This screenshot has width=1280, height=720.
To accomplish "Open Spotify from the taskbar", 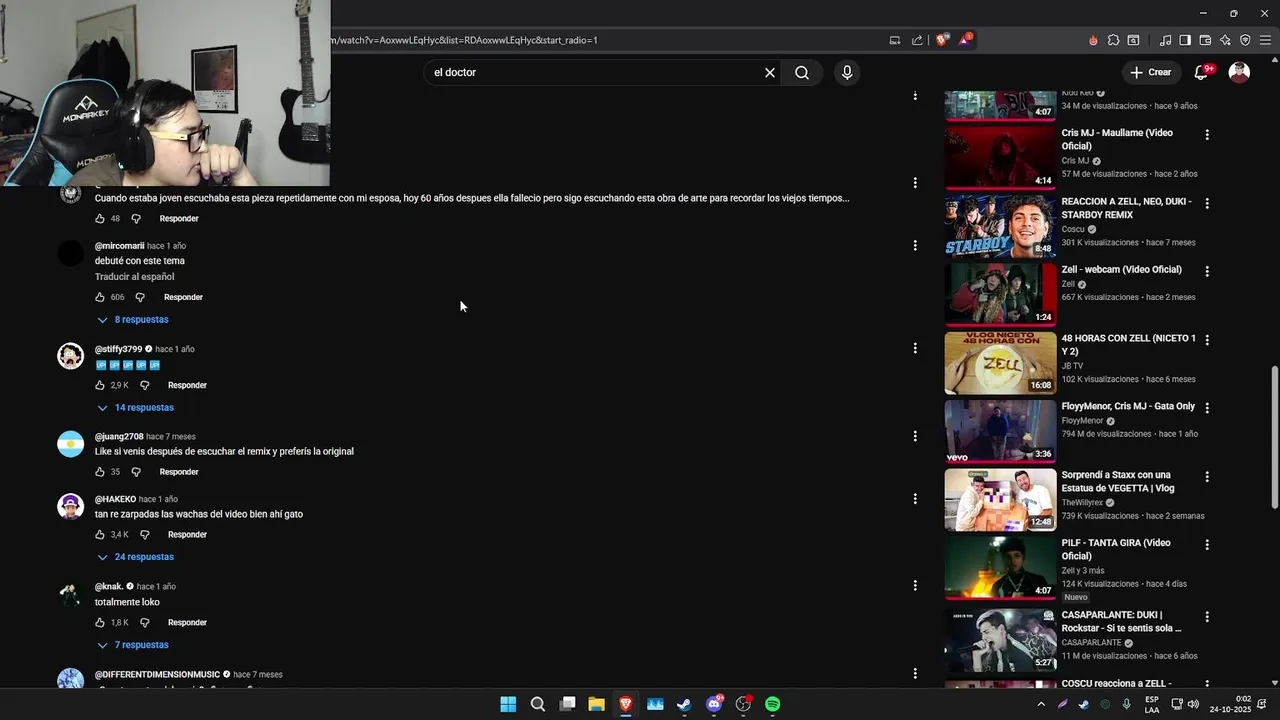I will point(773,704).
